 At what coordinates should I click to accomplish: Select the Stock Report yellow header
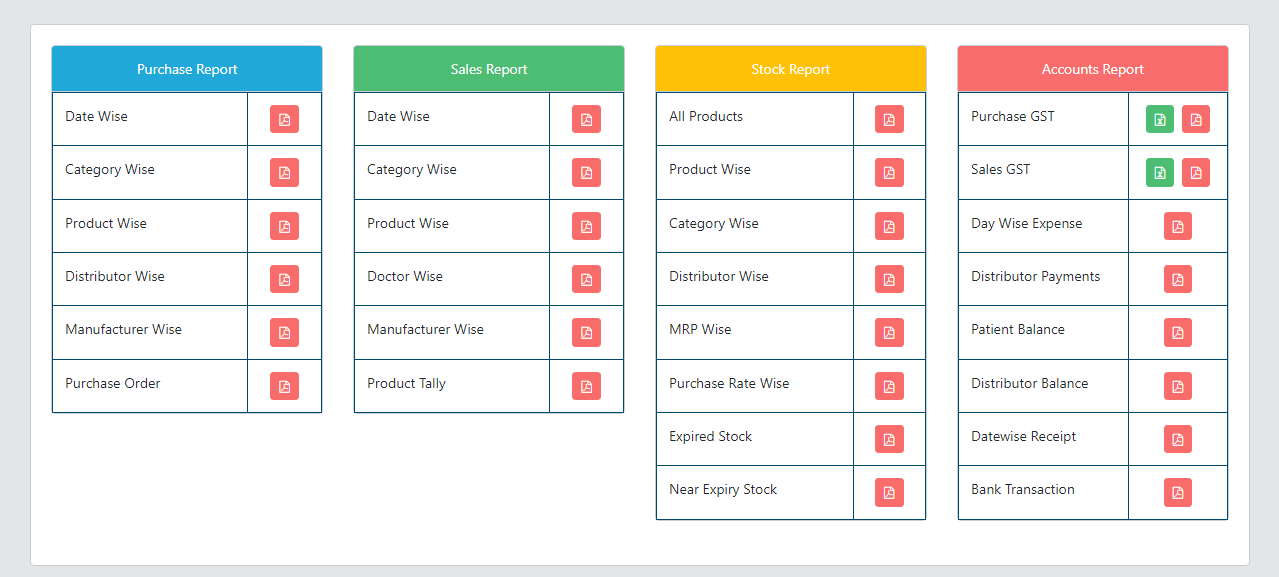pyautogui.click(x=791, y=69)
